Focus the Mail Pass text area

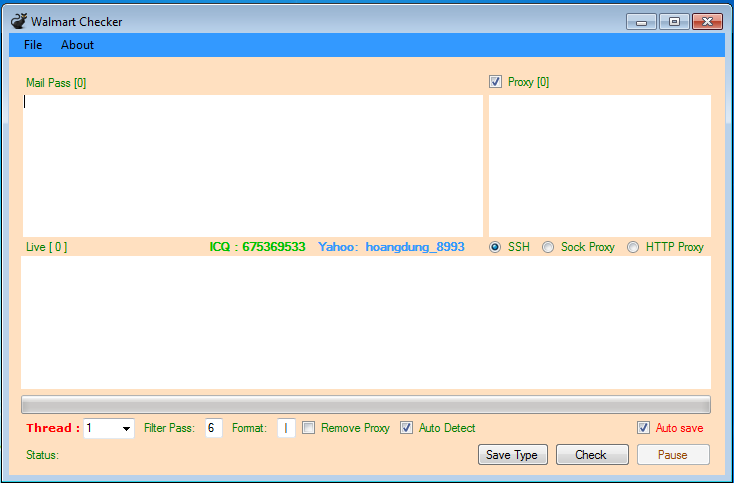253,166
